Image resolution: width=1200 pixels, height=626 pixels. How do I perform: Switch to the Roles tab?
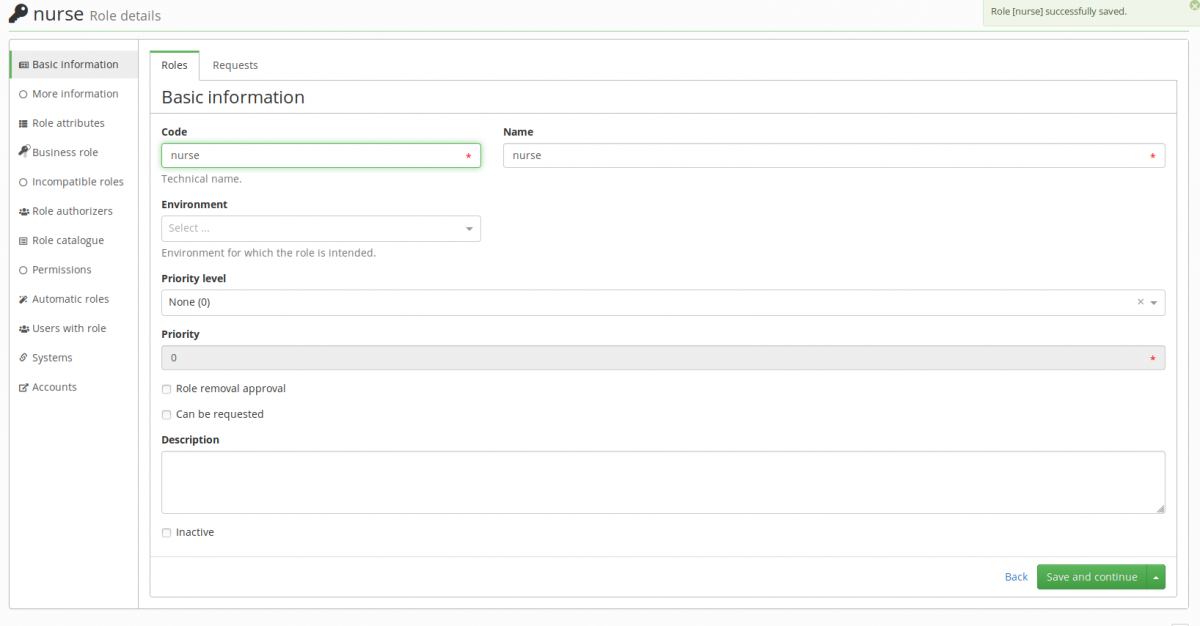point(174,65)
